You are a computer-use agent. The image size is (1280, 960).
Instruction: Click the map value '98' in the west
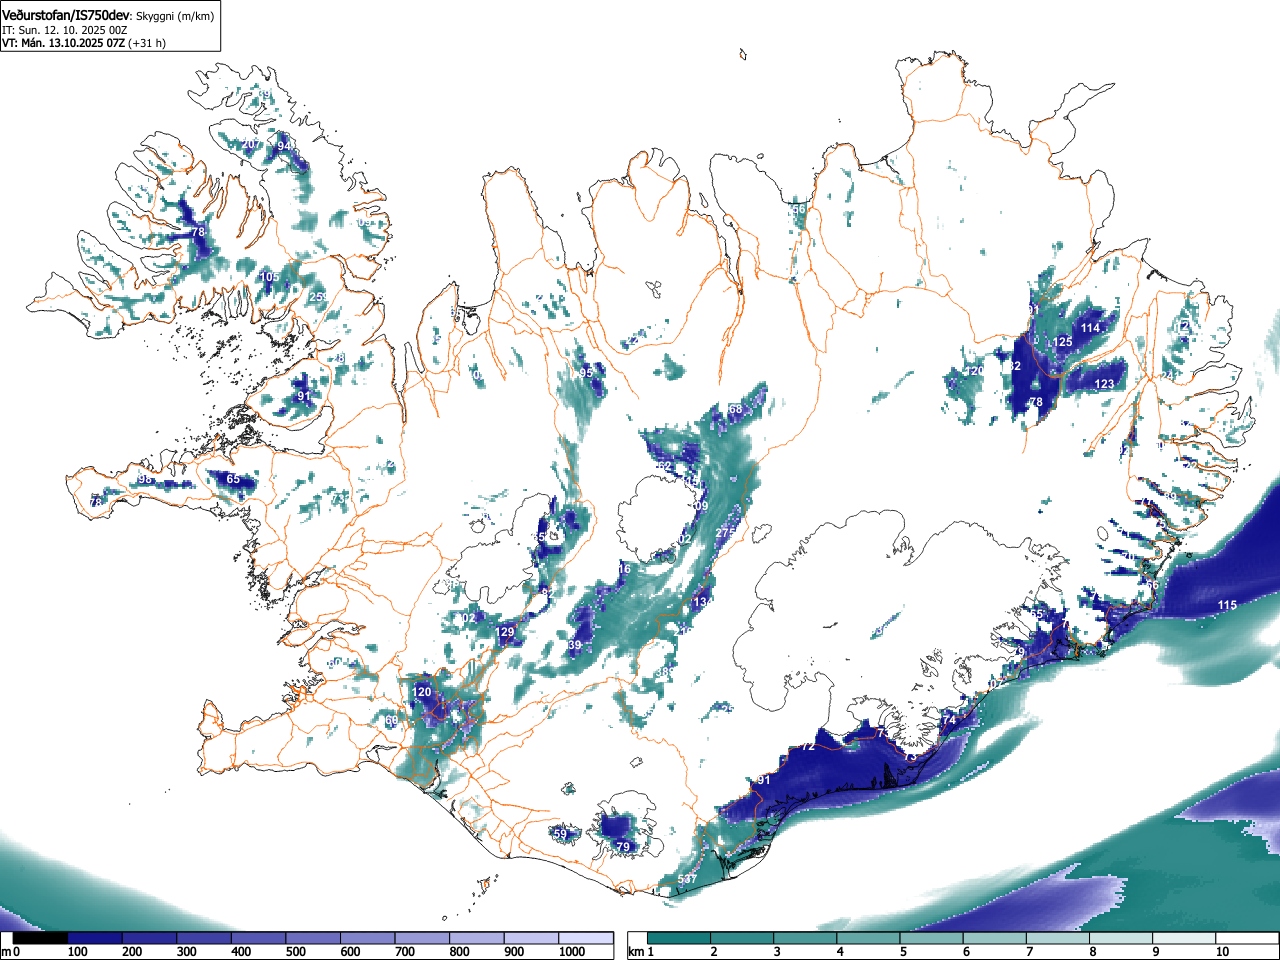click(x=145, y=480)
